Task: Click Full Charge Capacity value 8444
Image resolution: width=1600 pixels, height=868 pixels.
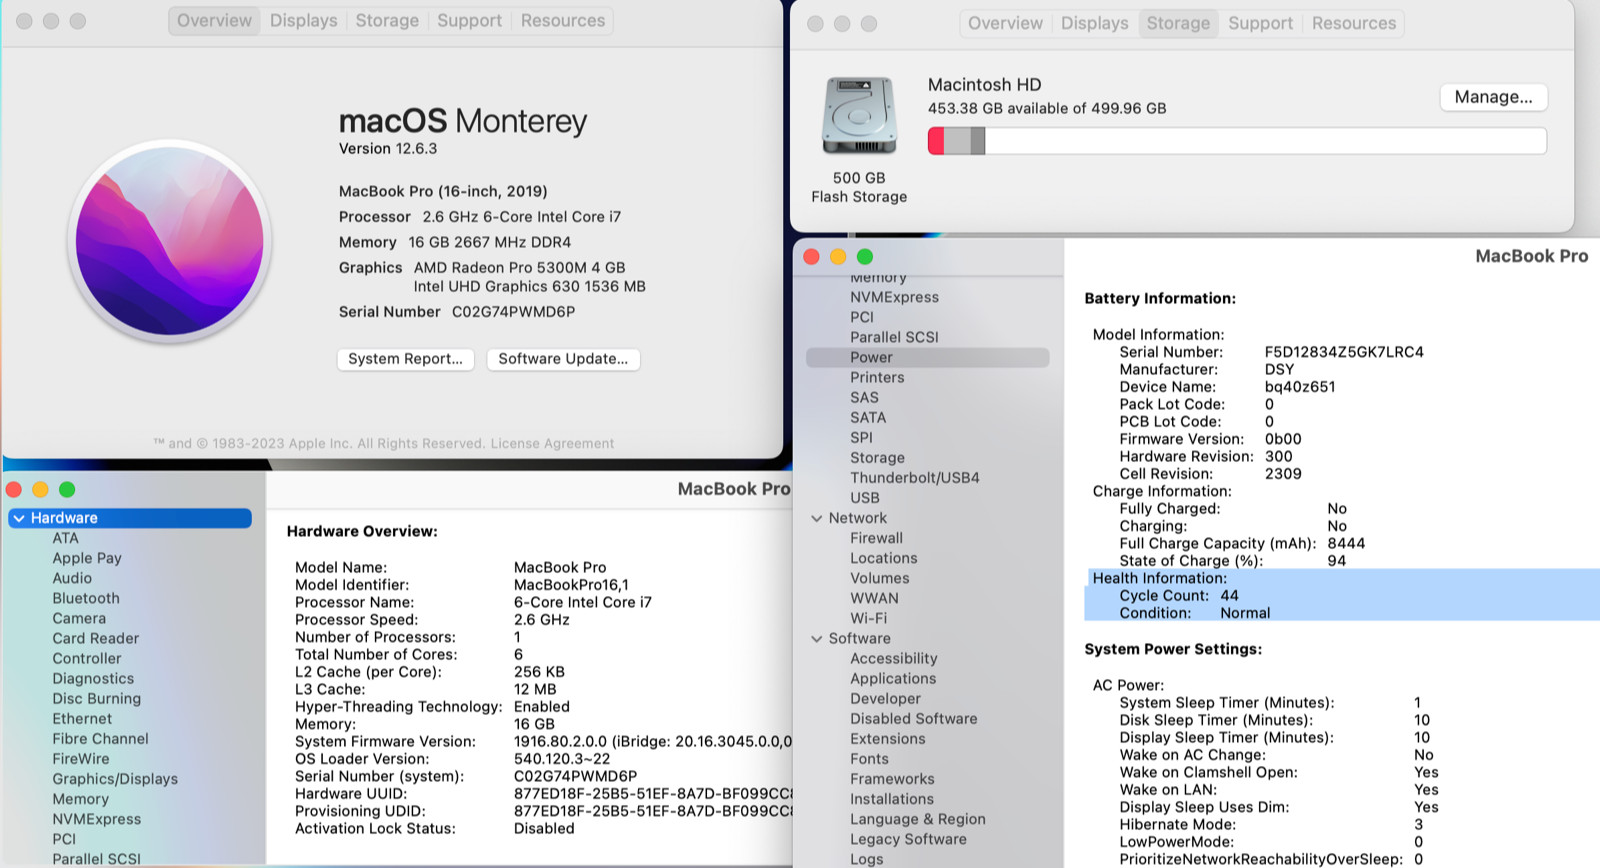Action: coord(1346,543)
